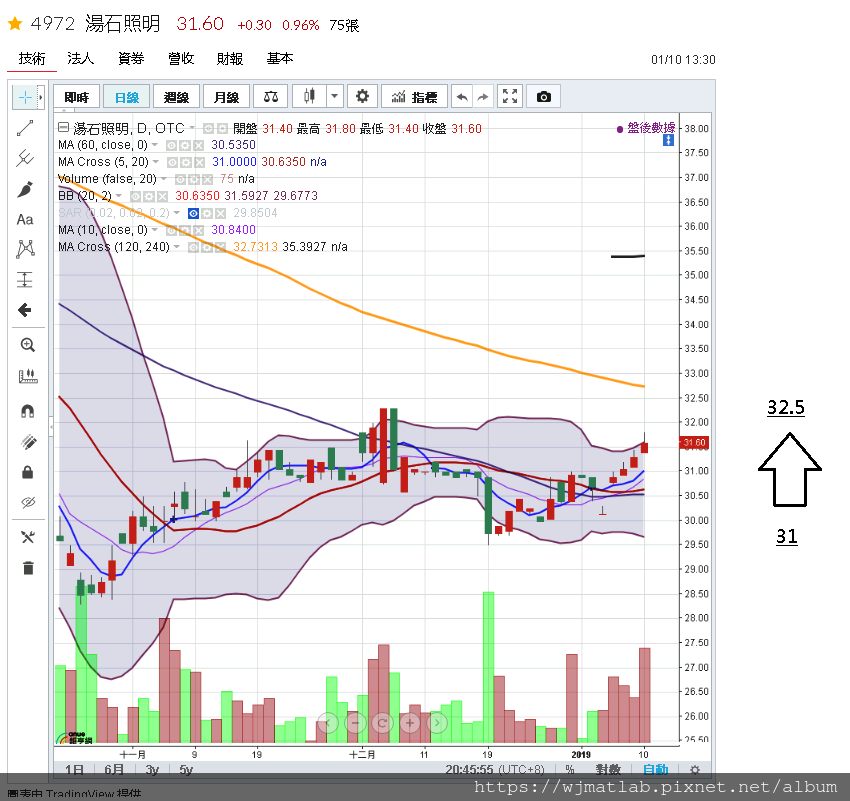This screenshot has height=801, width=850.
Task: Select the crosshair cursor tool
Action: click(x=24, y=98)
